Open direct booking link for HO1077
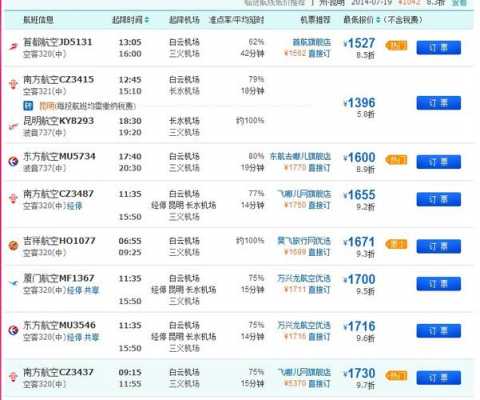The width and height of the screenshot is (480, 400). [319, 252]
